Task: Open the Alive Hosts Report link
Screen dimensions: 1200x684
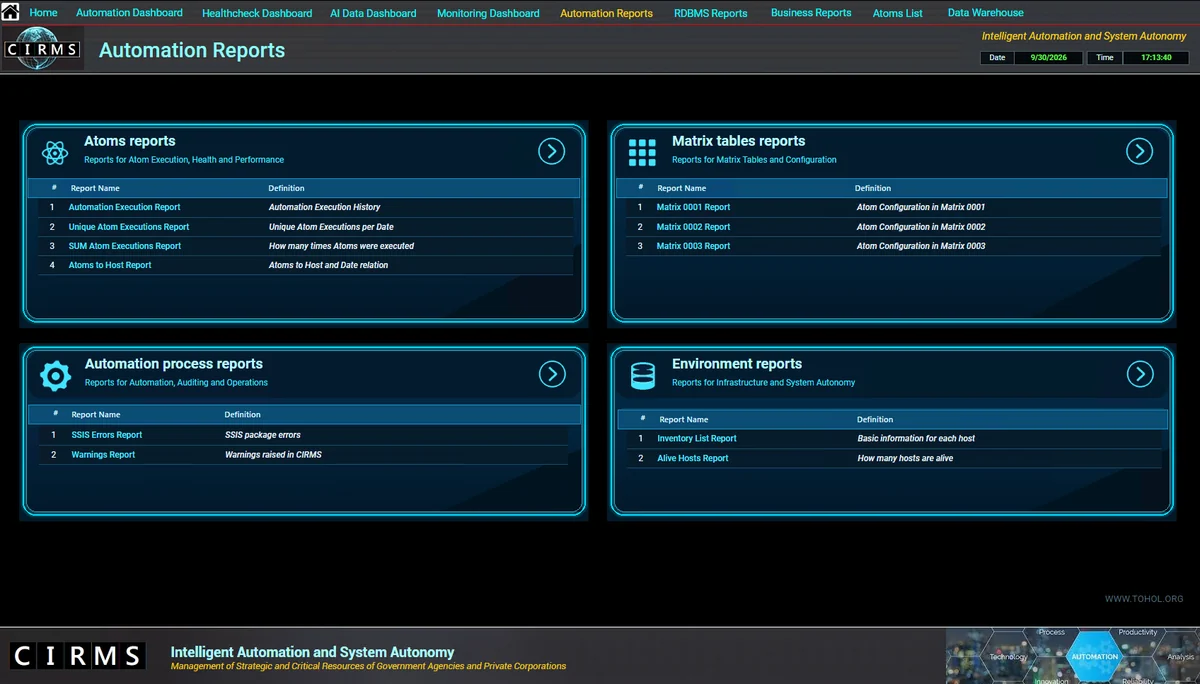Action: coord(692,458)
